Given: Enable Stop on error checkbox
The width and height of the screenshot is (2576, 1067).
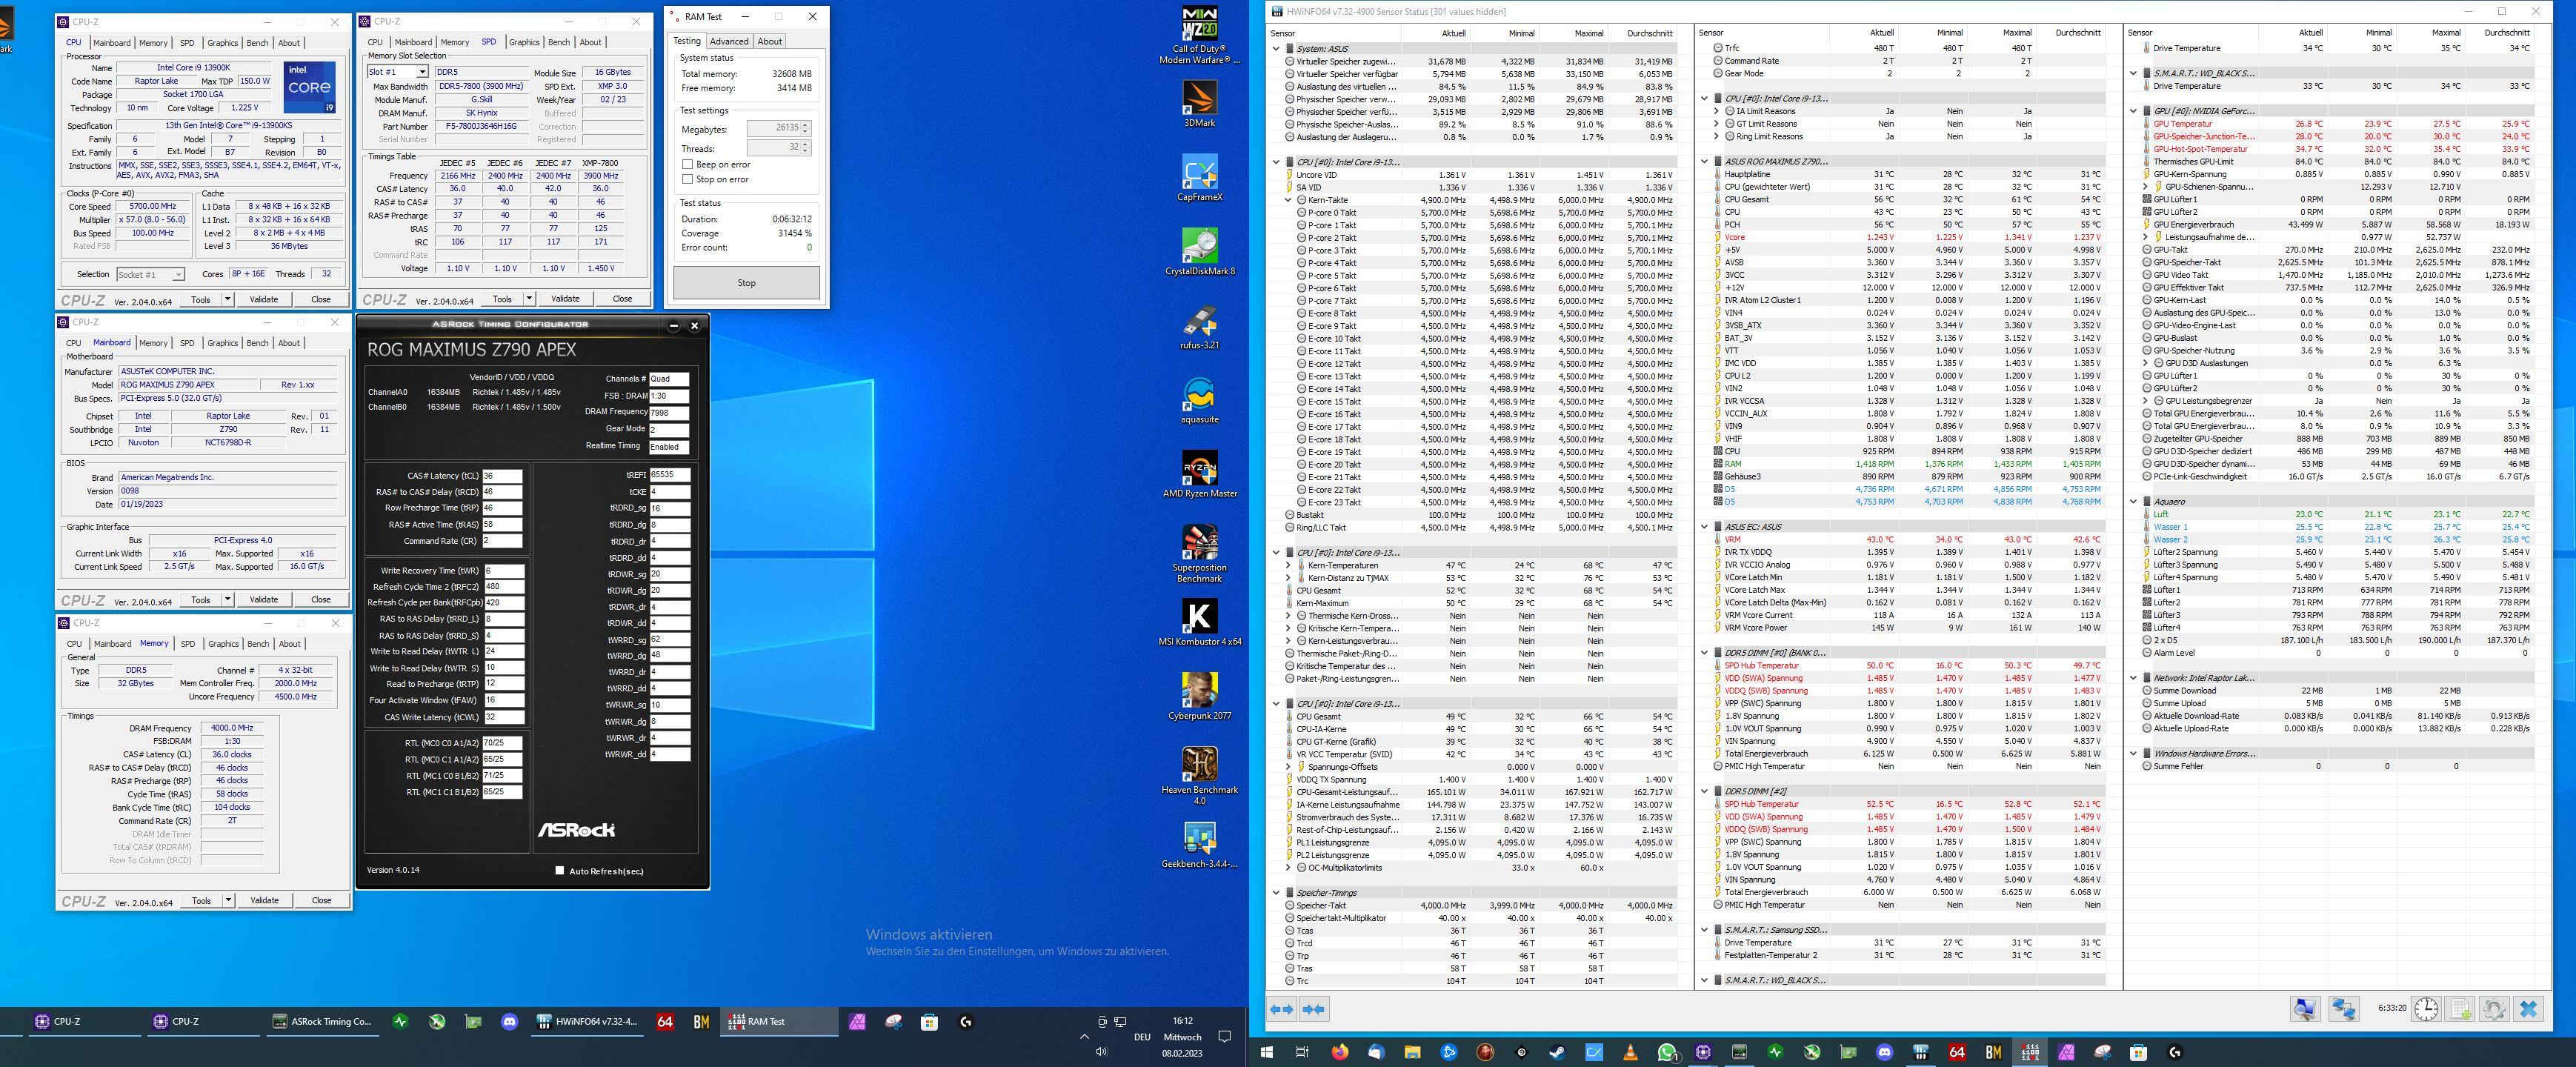Looking at the screenshot, I should pos(688,179).
